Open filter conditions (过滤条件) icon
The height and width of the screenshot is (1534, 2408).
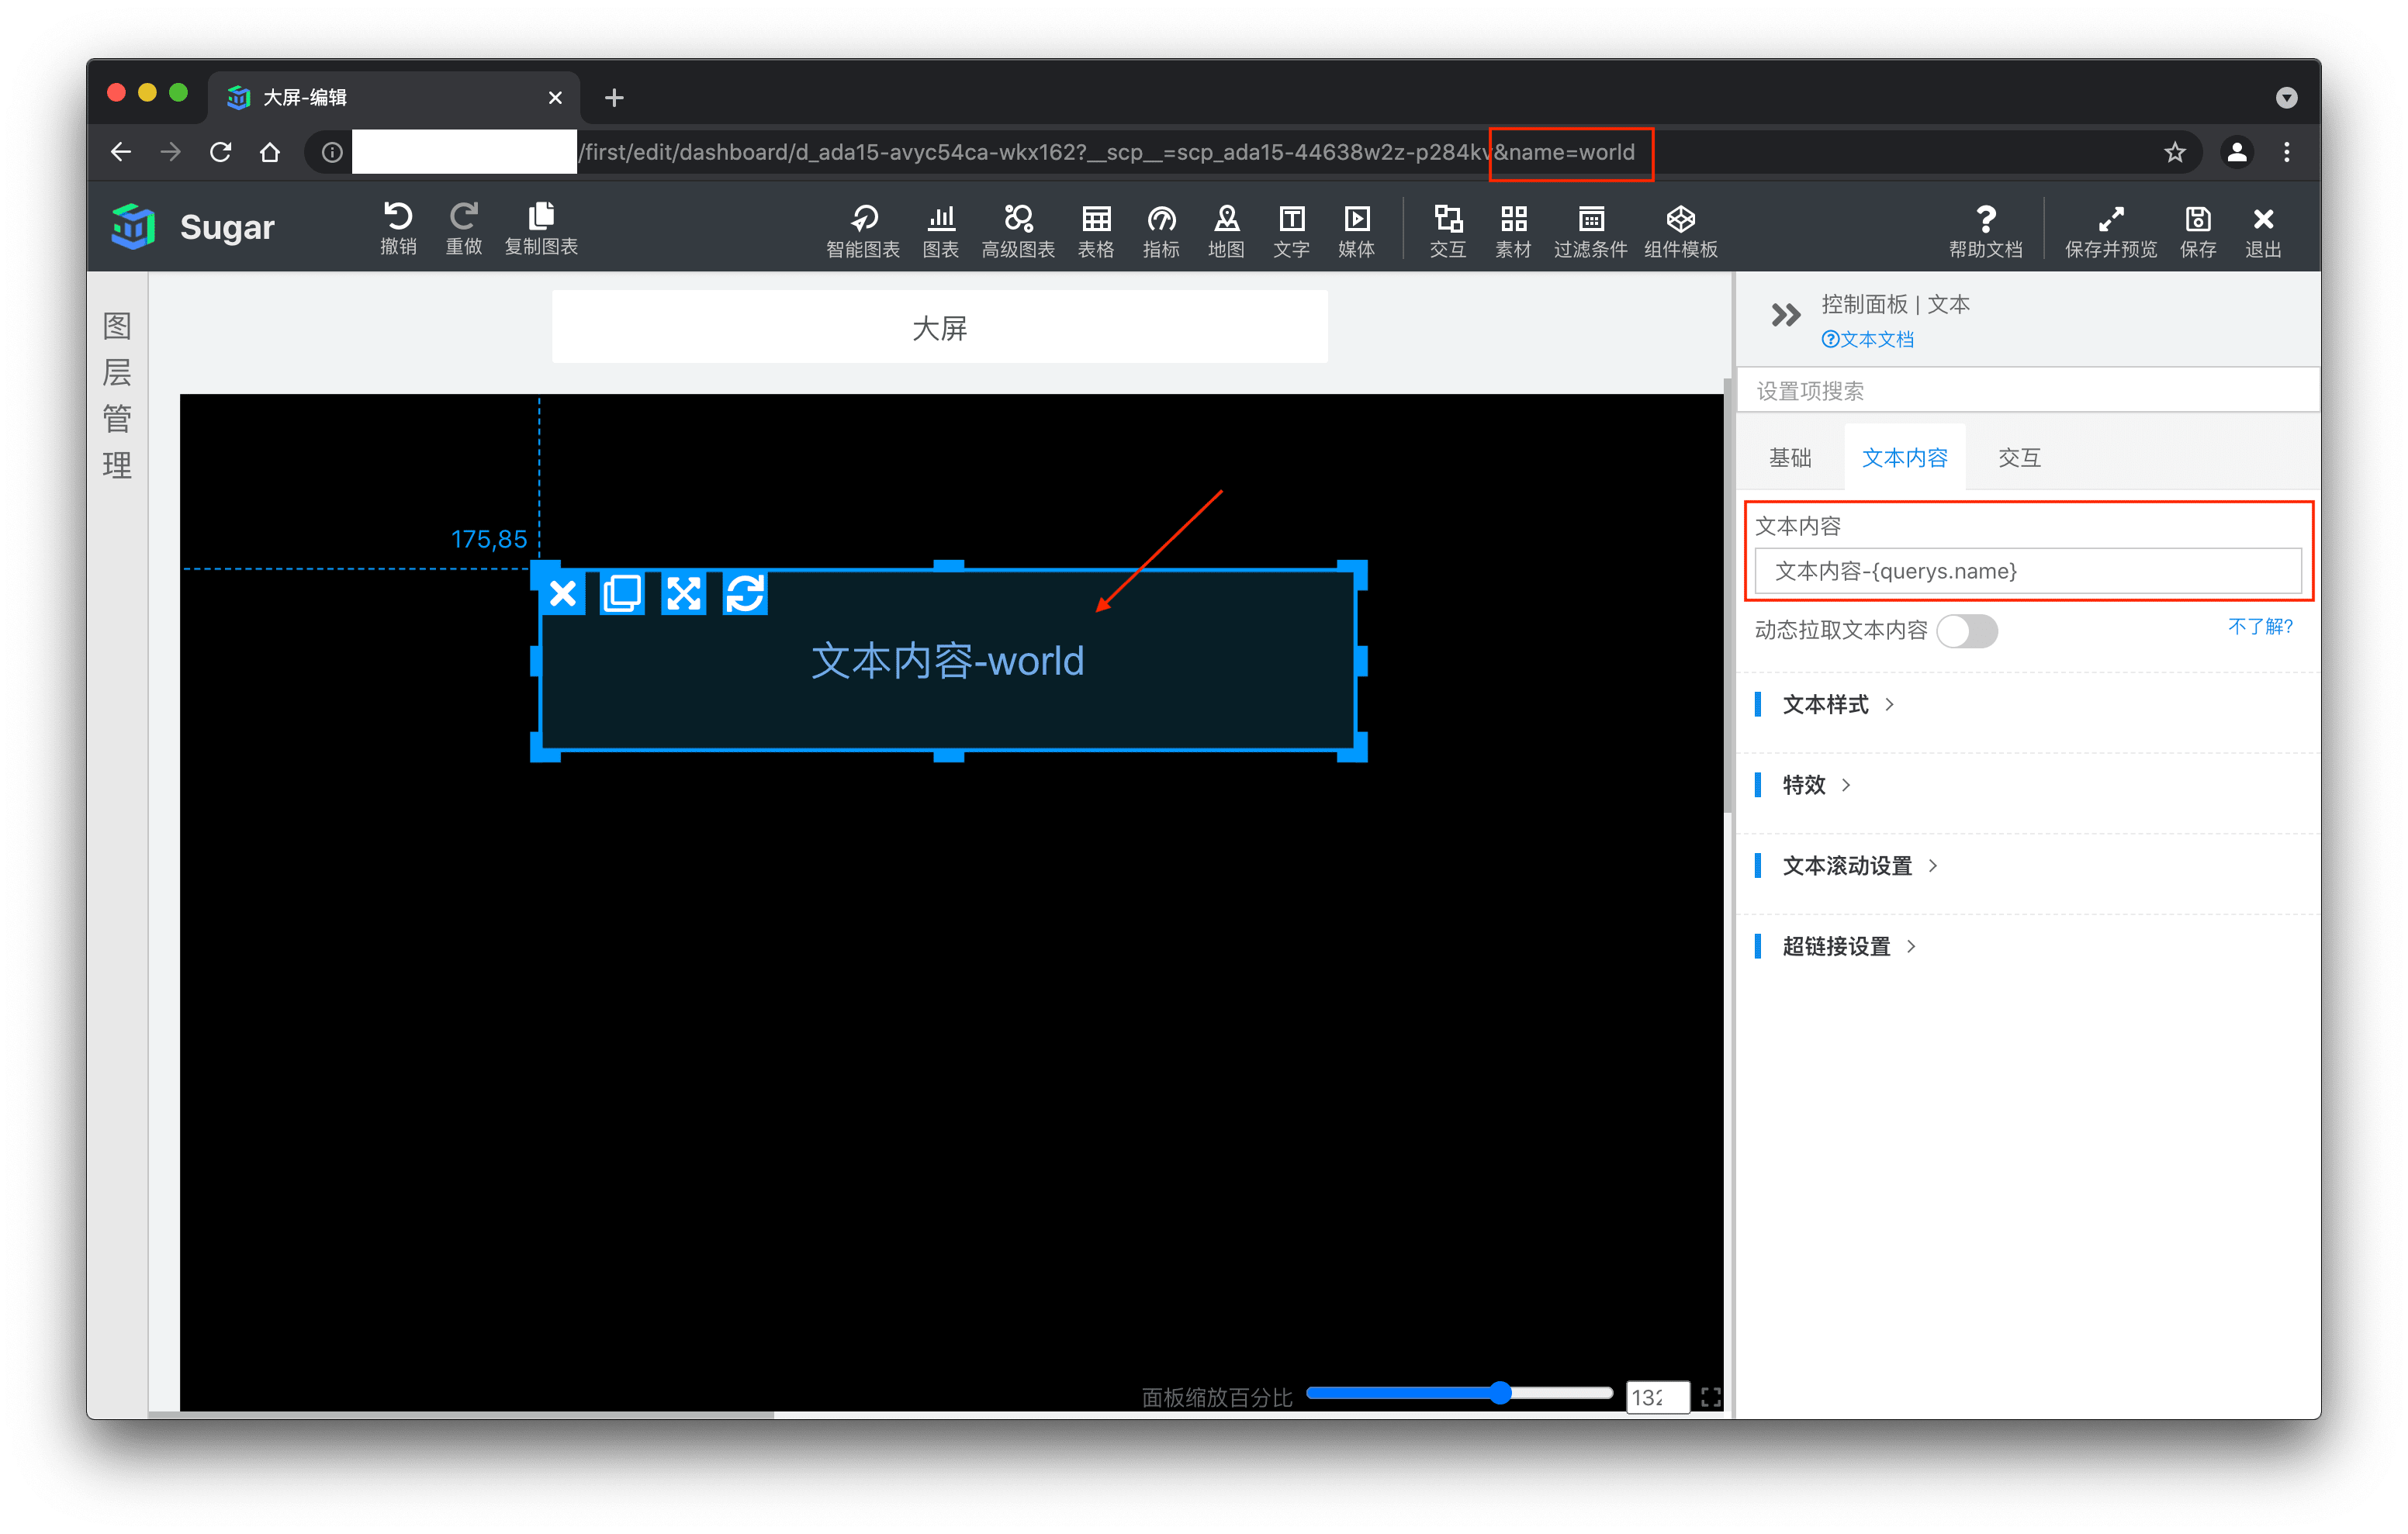coord(1590,219)
